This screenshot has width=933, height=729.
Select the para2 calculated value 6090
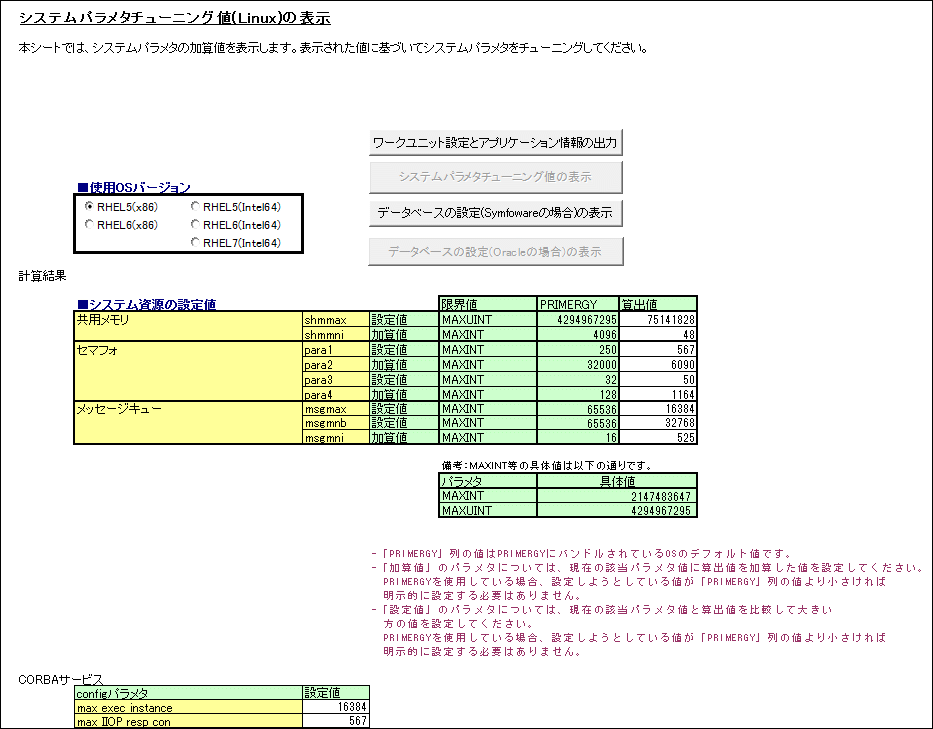(x=657, y=365)
